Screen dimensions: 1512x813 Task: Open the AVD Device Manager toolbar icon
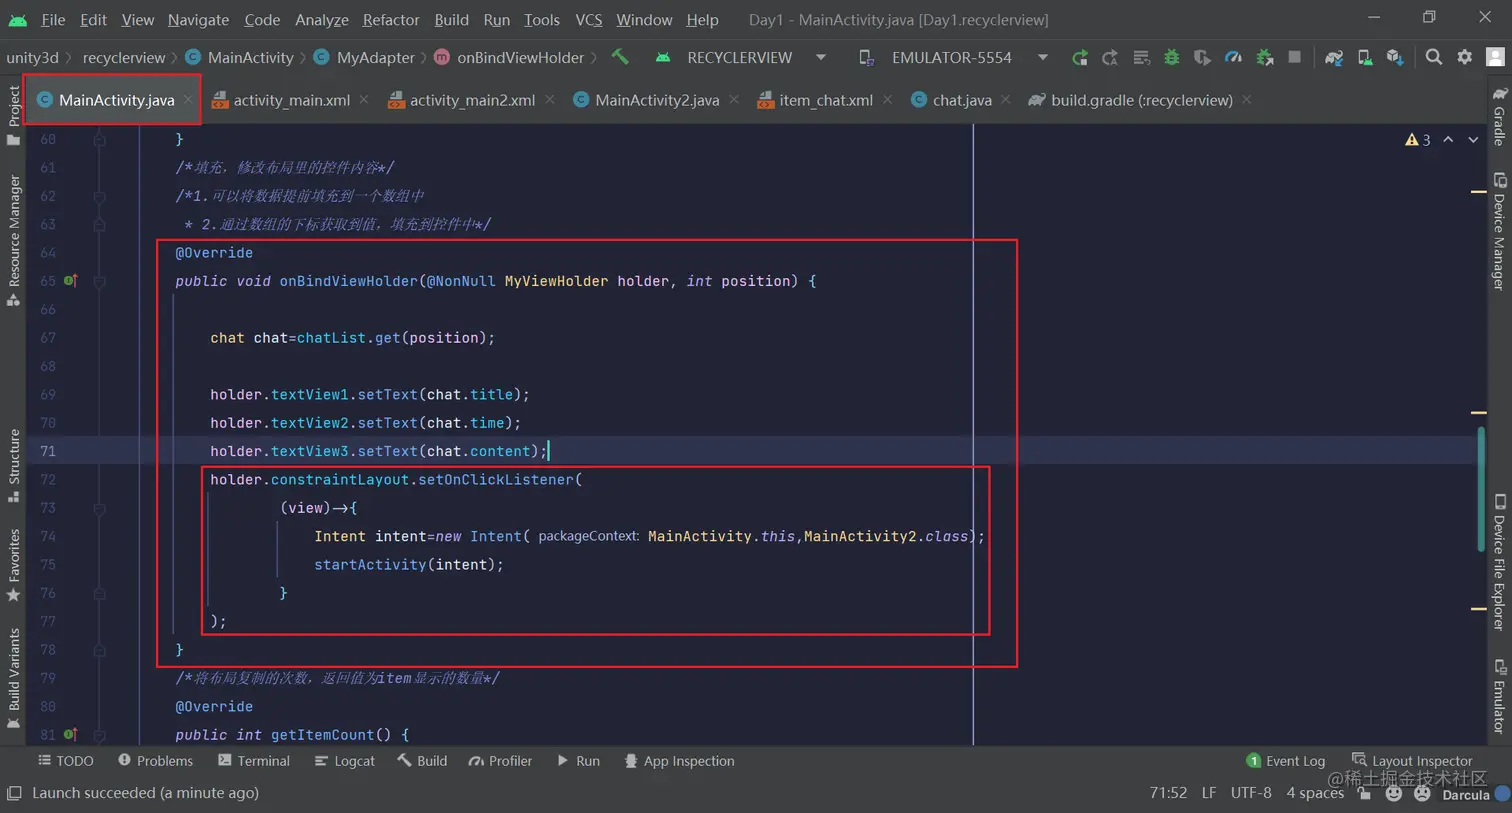click(x=1365, y=58)
